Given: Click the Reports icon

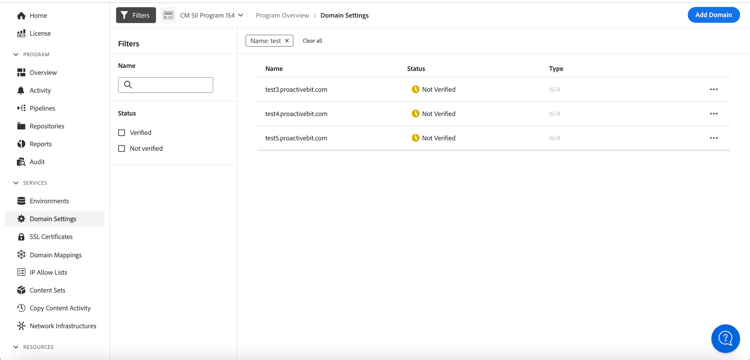Looking at the screenshot, I should pos(21,144).
